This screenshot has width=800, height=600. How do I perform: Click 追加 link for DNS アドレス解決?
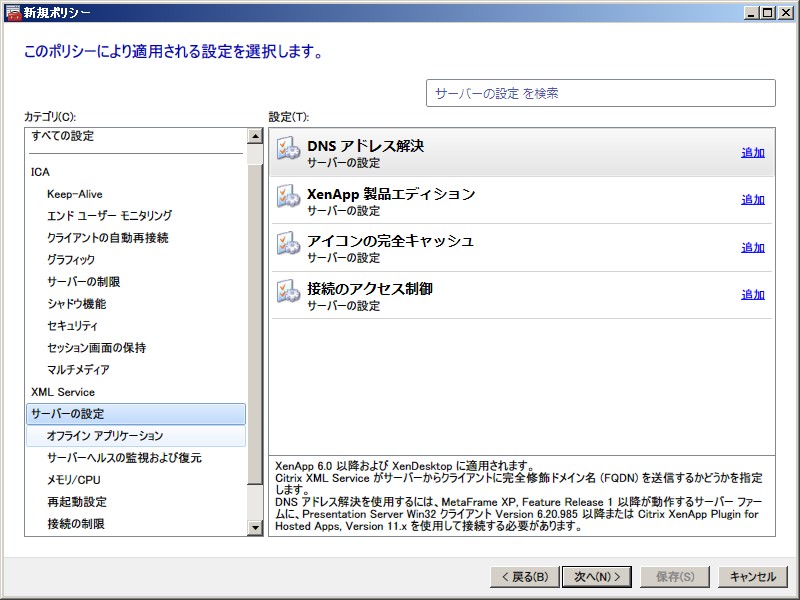[752, 153]
